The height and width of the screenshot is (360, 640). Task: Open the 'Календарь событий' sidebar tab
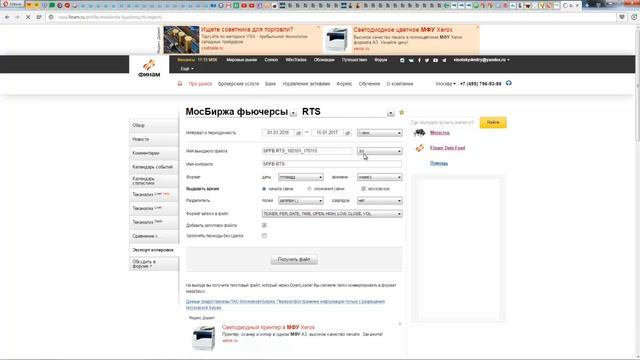tap(153, 167)
